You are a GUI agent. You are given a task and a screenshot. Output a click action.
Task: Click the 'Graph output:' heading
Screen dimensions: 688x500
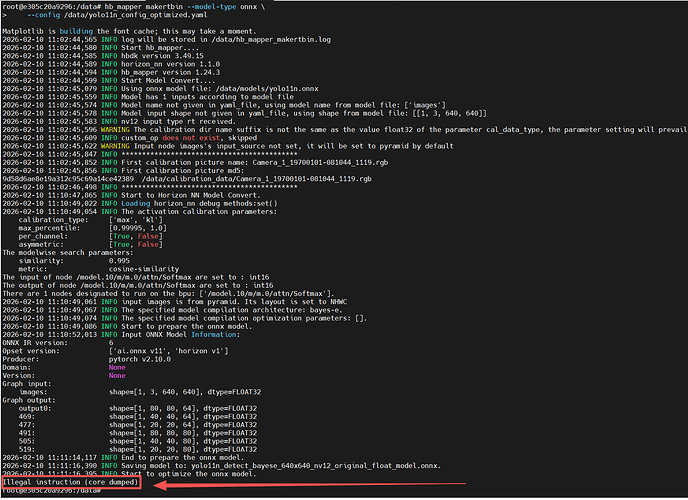tap(29, 400)
